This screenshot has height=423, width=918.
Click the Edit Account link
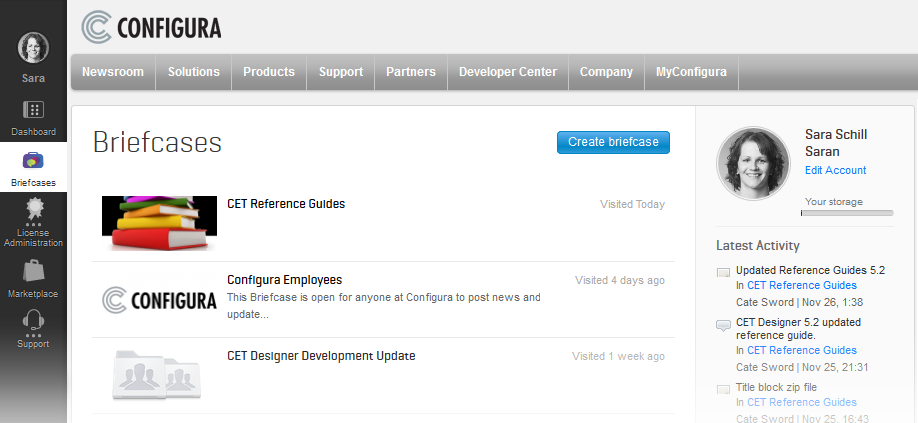coord(835,170)
